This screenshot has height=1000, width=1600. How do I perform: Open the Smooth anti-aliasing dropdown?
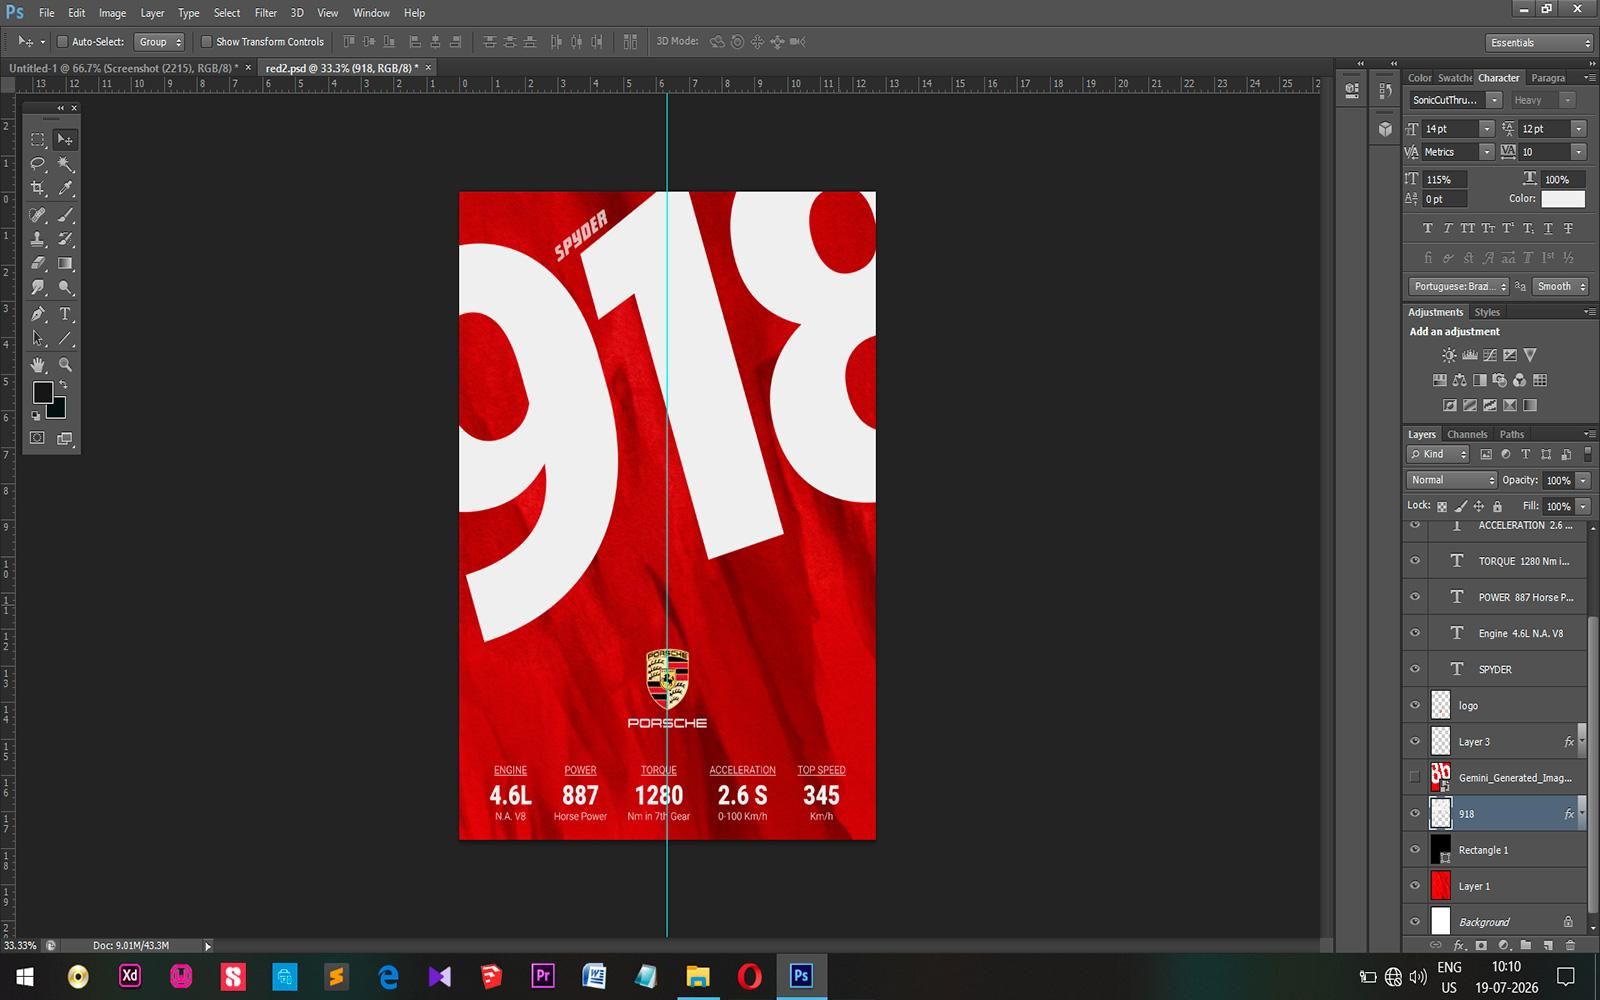point(1560,286)
